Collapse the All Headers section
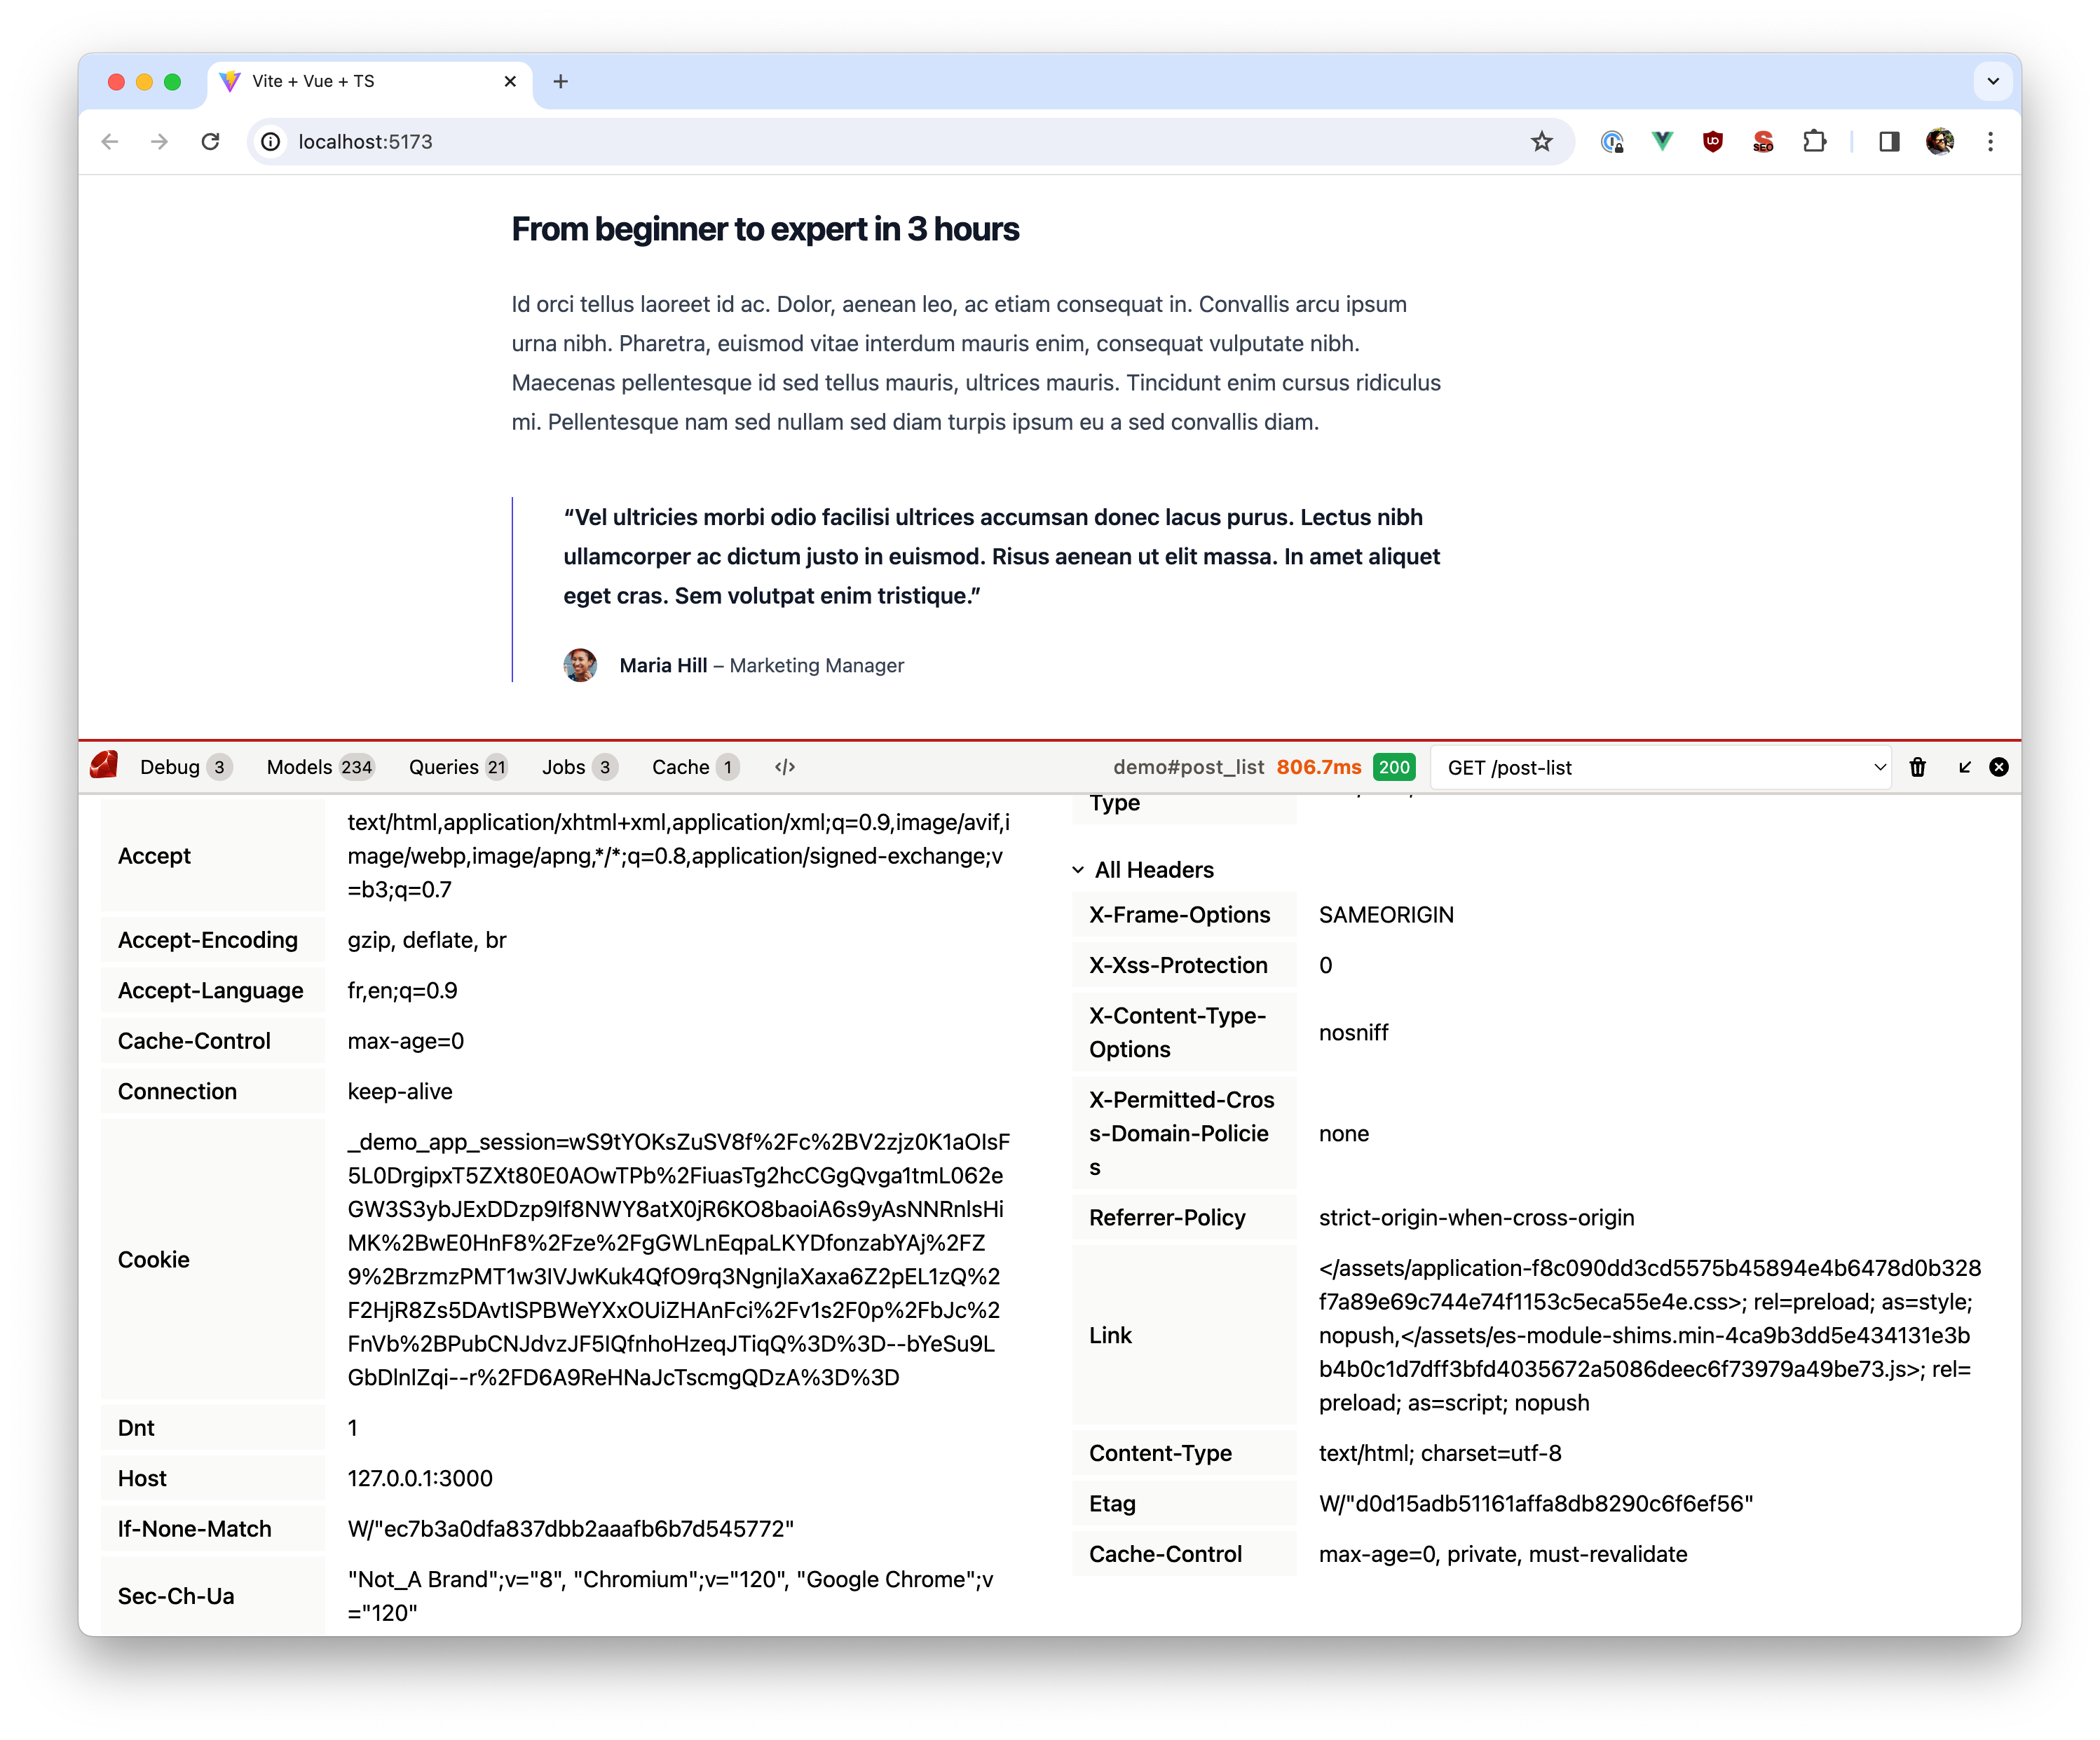The width and height of the screenshot is (2100, 1740). pos(1077,869)
